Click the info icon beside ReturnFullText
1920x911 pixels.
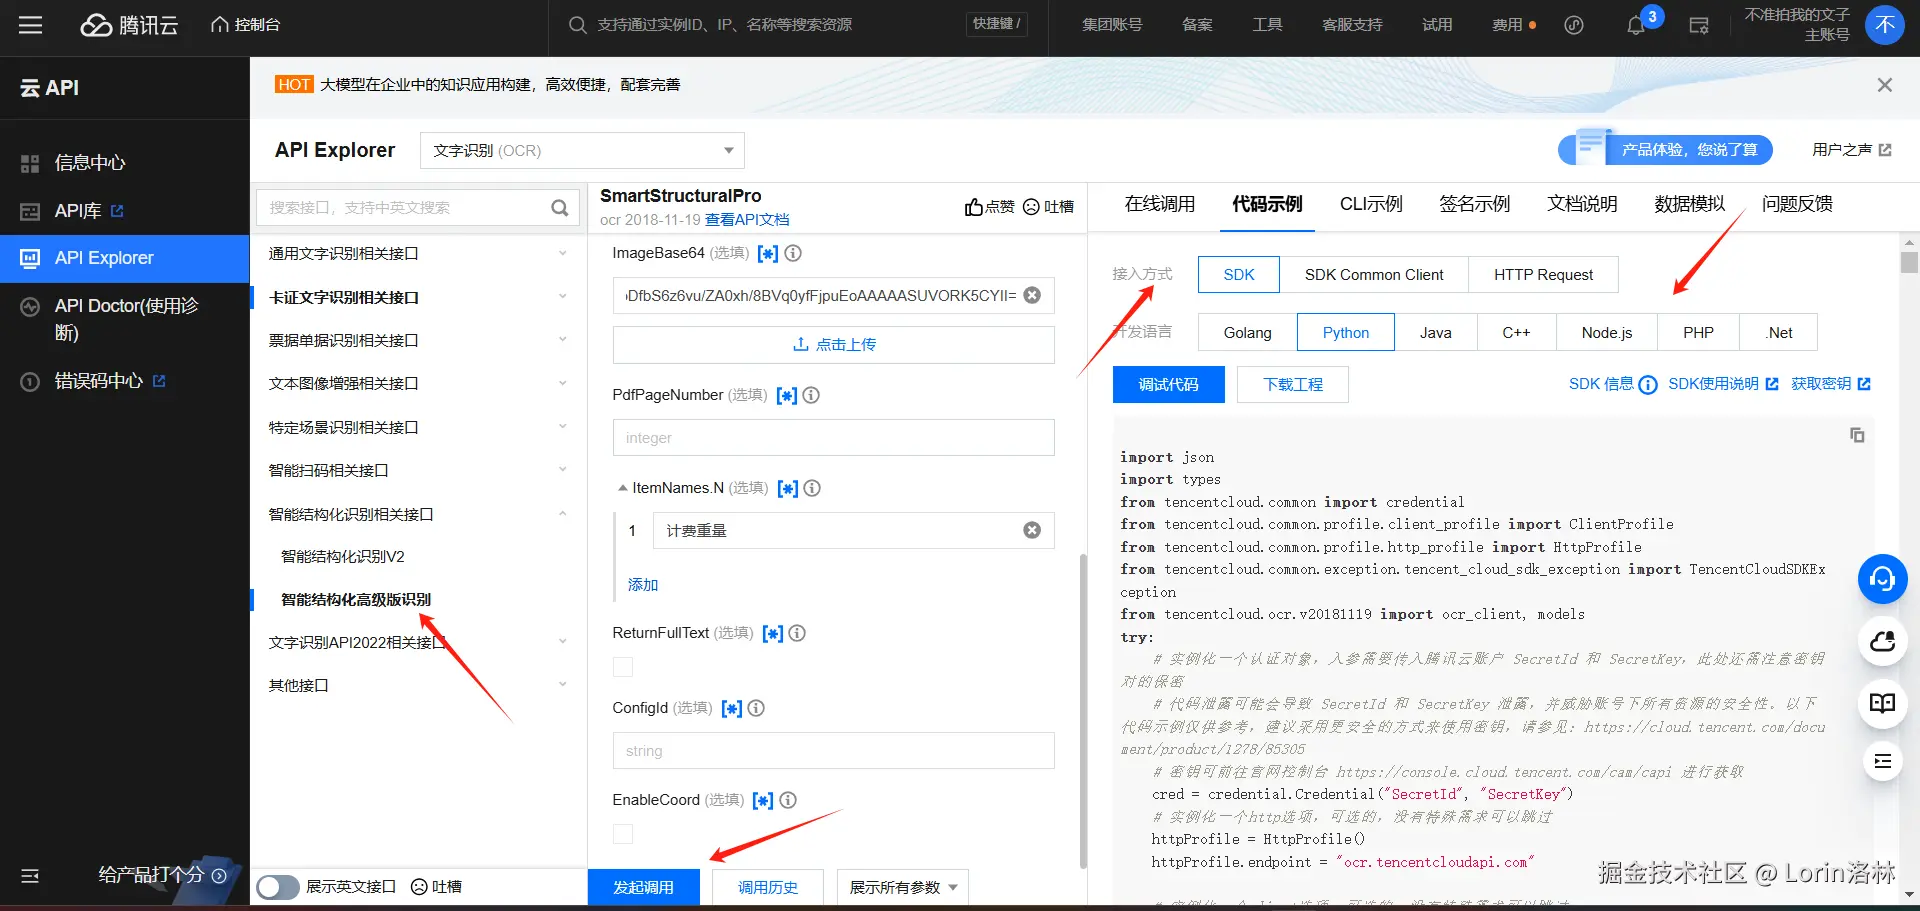point(797,633)
